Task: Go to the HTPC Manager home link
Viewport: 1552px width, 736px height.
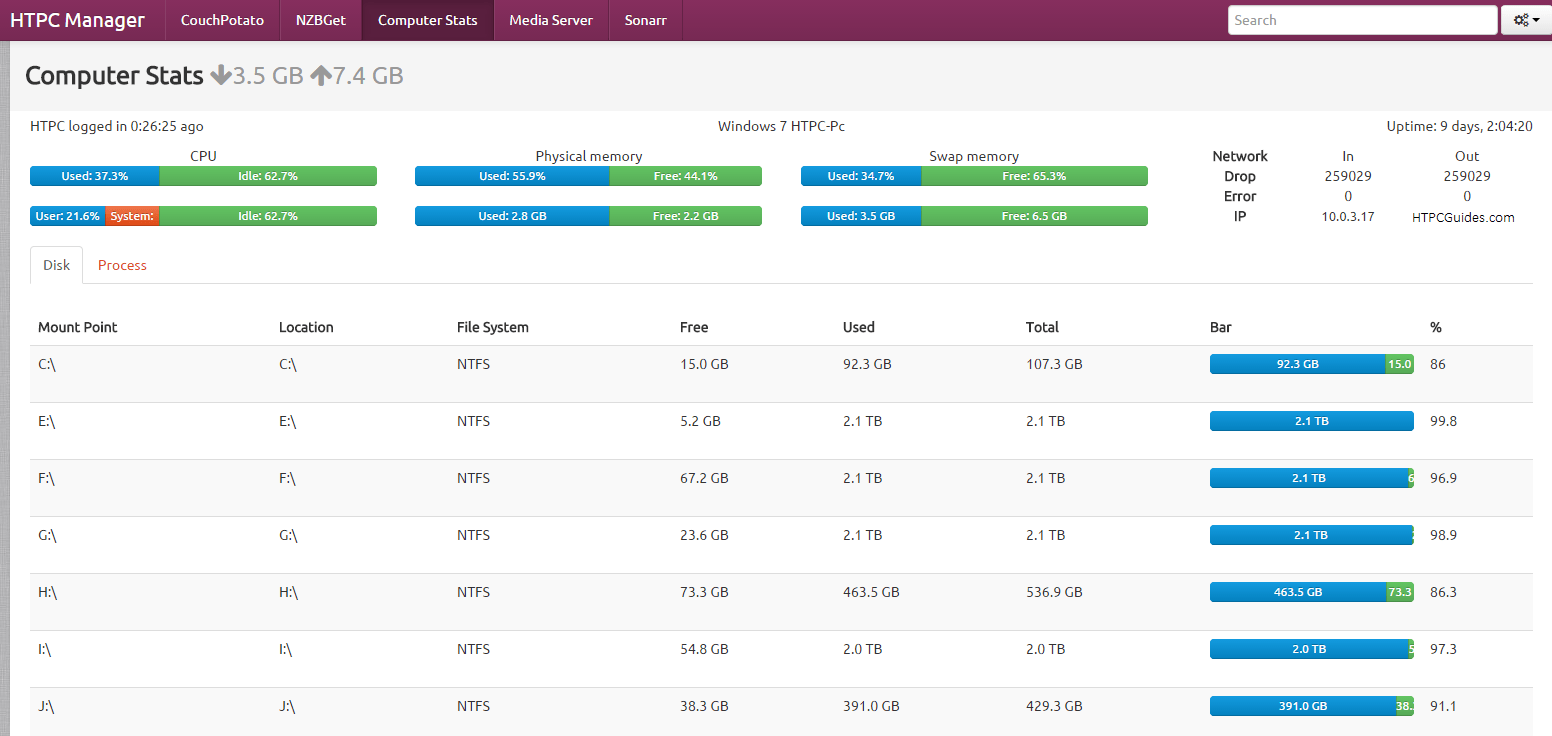Action: coord(77,20)
